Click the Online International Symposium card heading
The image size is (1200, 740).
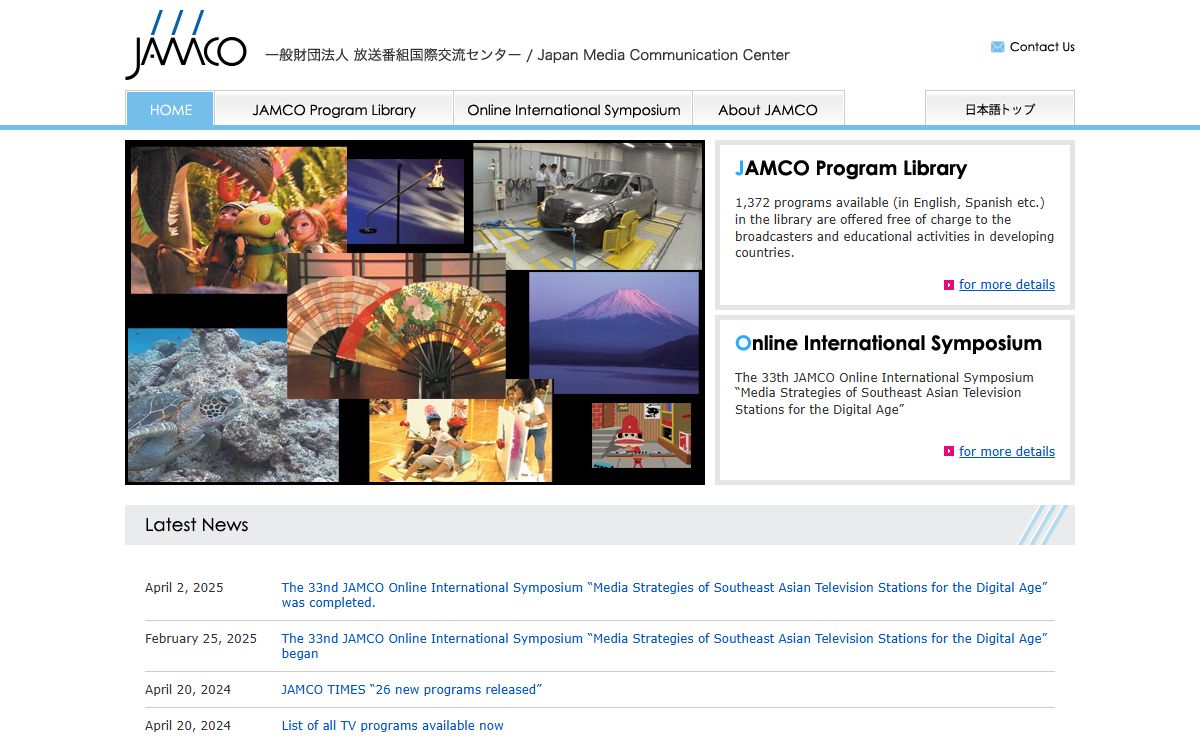pyautogui.click(x=888, y=343)
